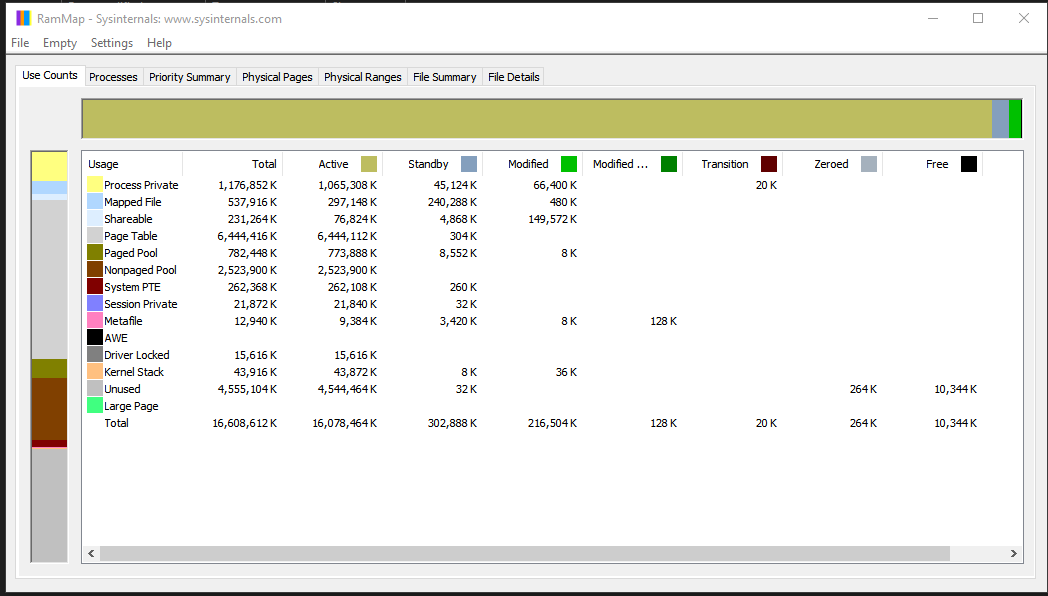
Task: Click the Session Private purple swatch
Action: [x=95, y=304]
